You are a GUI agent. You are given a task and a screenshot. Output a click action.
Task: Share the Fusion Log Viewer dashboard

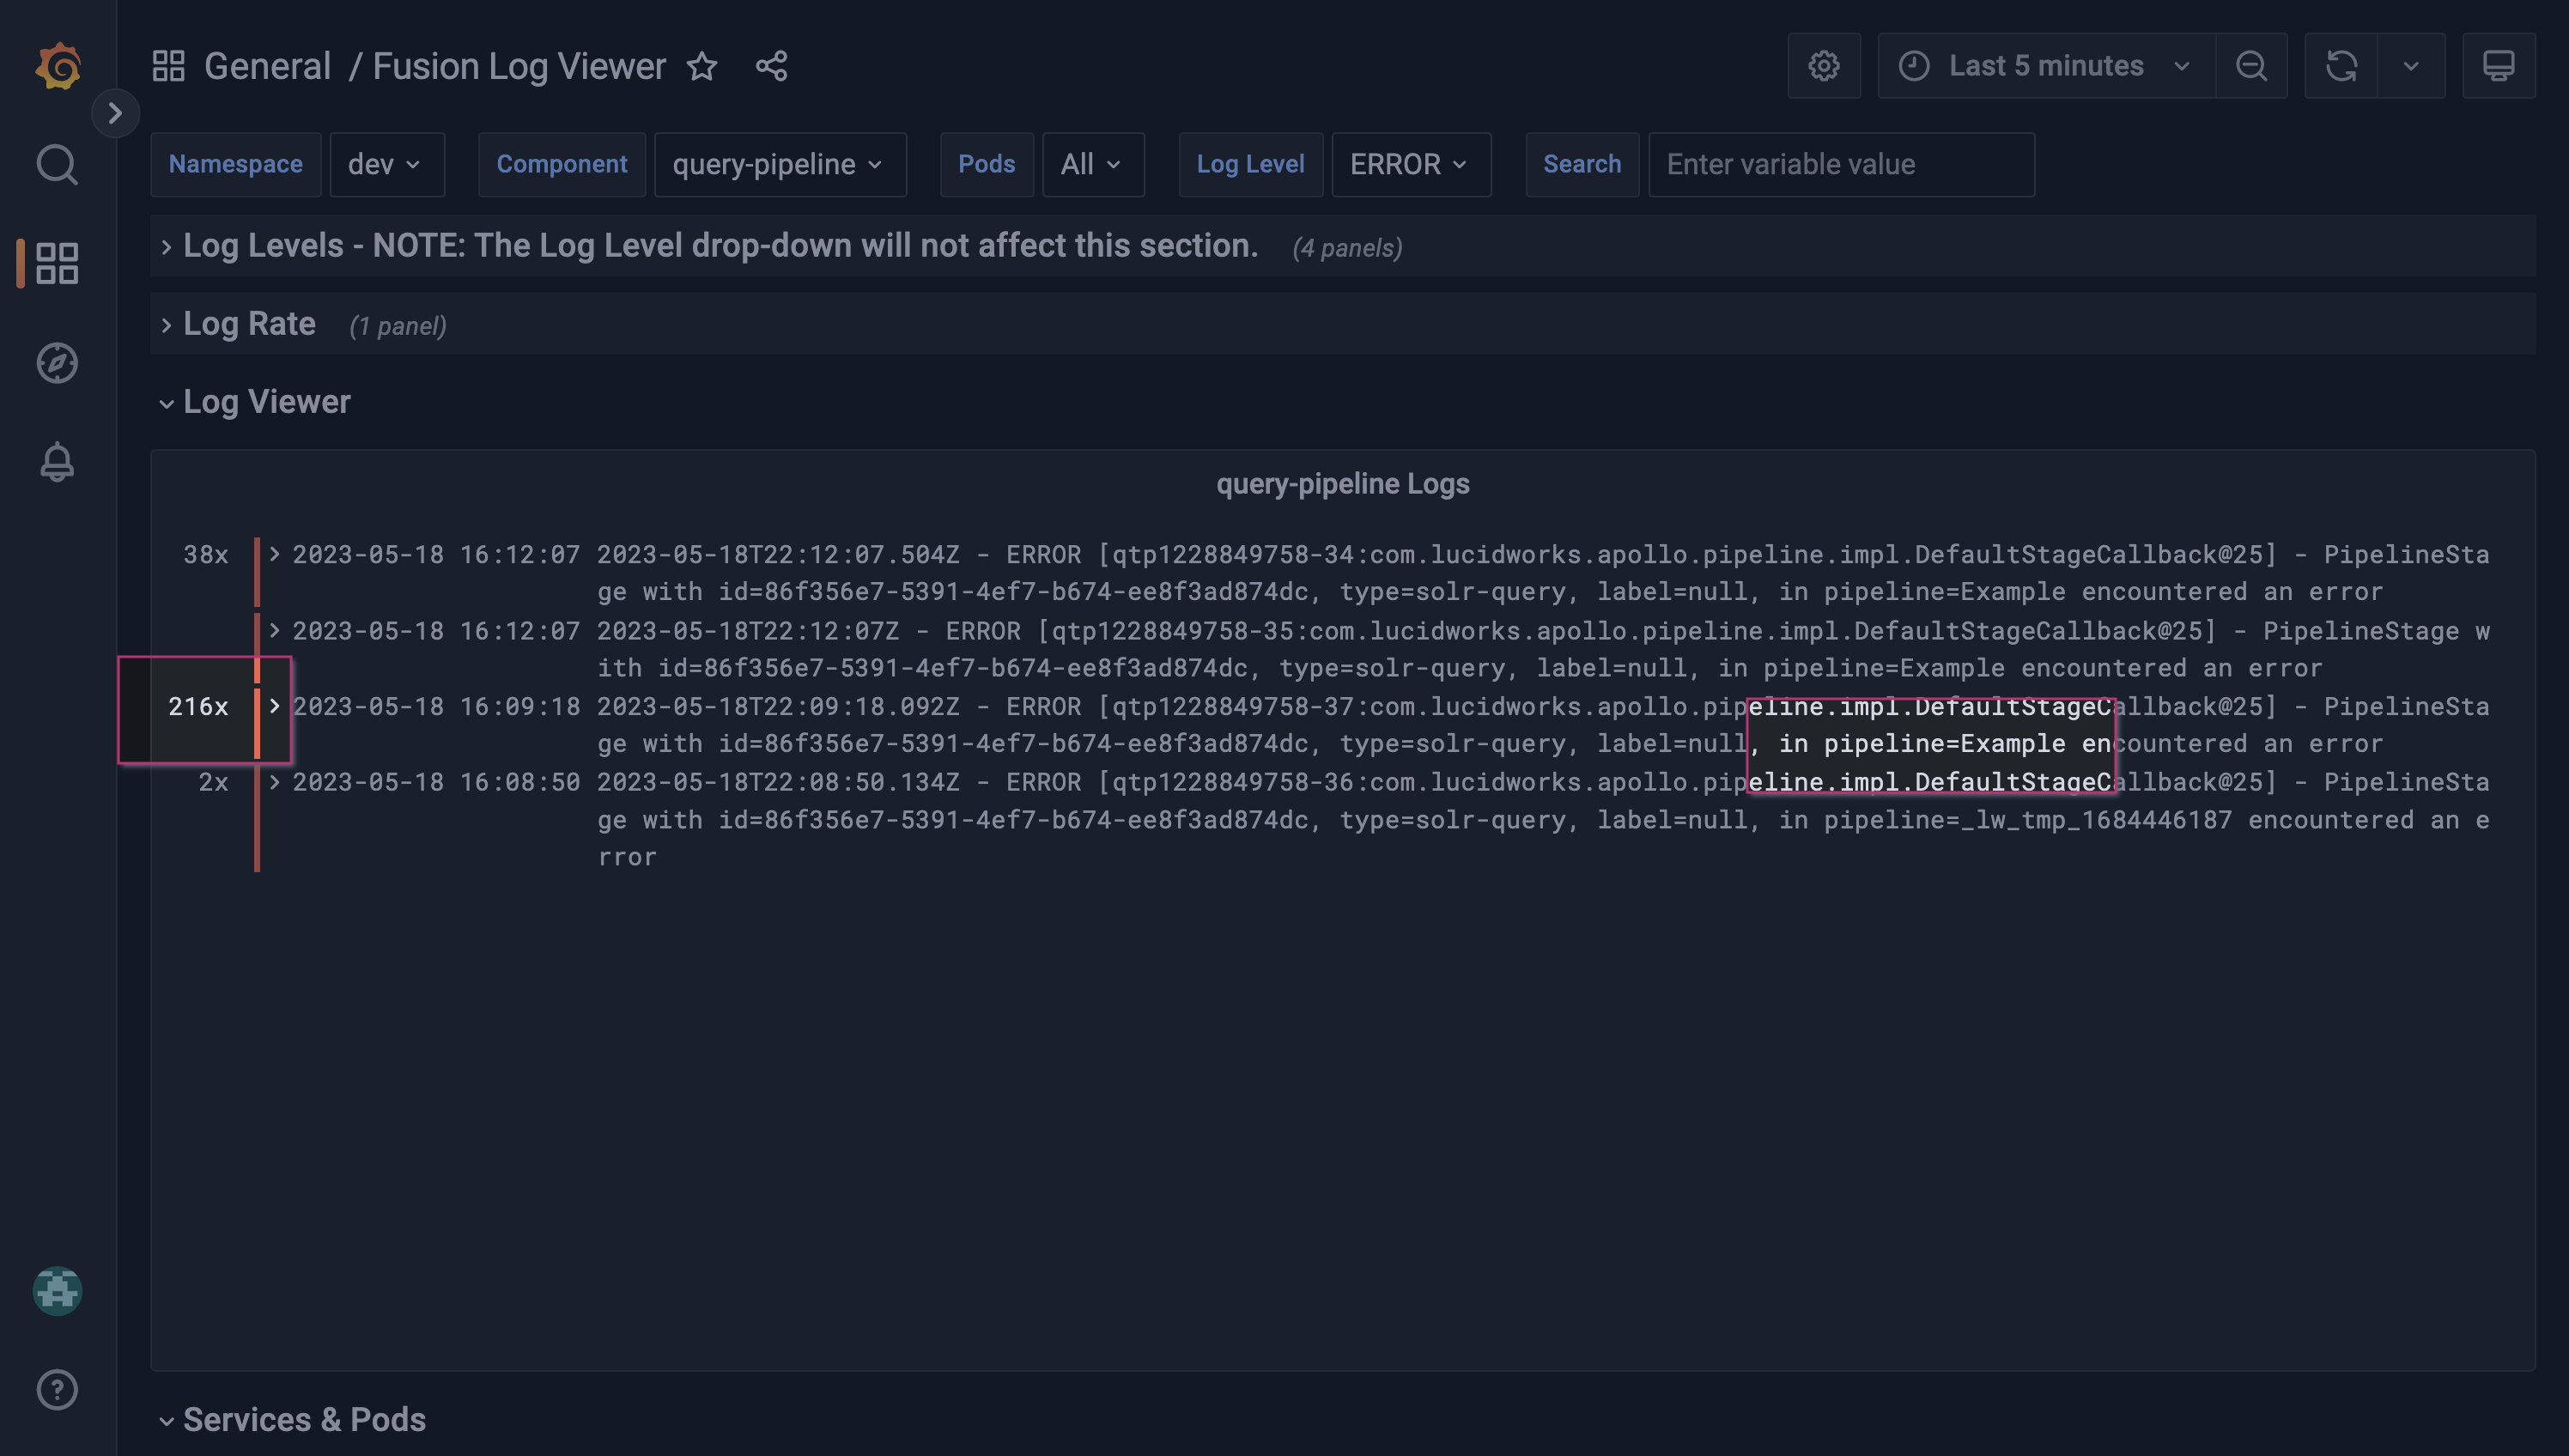click(x=770, y=67)
